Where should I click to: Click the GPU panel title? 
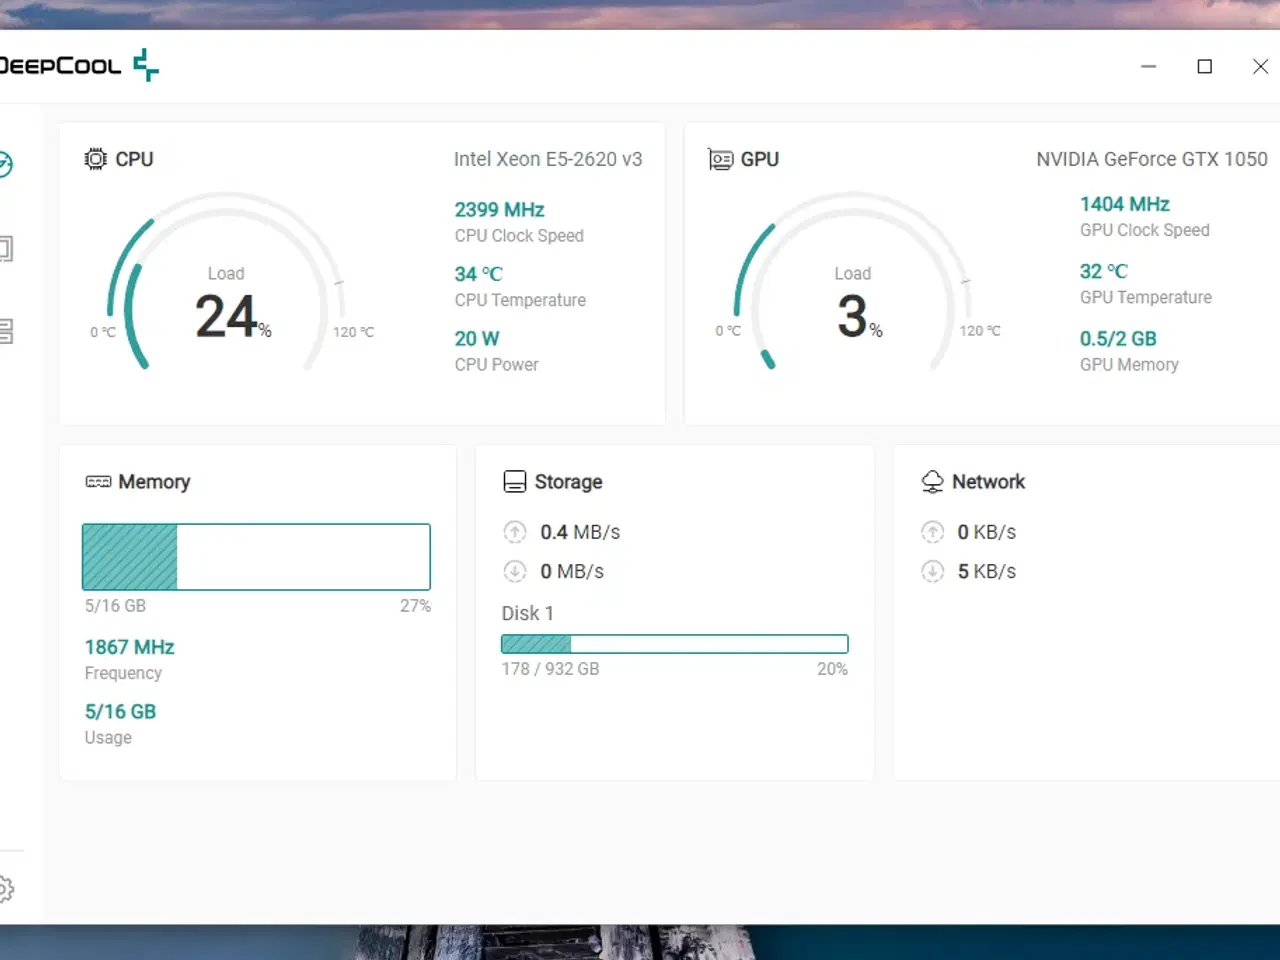pyautogui.click(x=759, y=159)
